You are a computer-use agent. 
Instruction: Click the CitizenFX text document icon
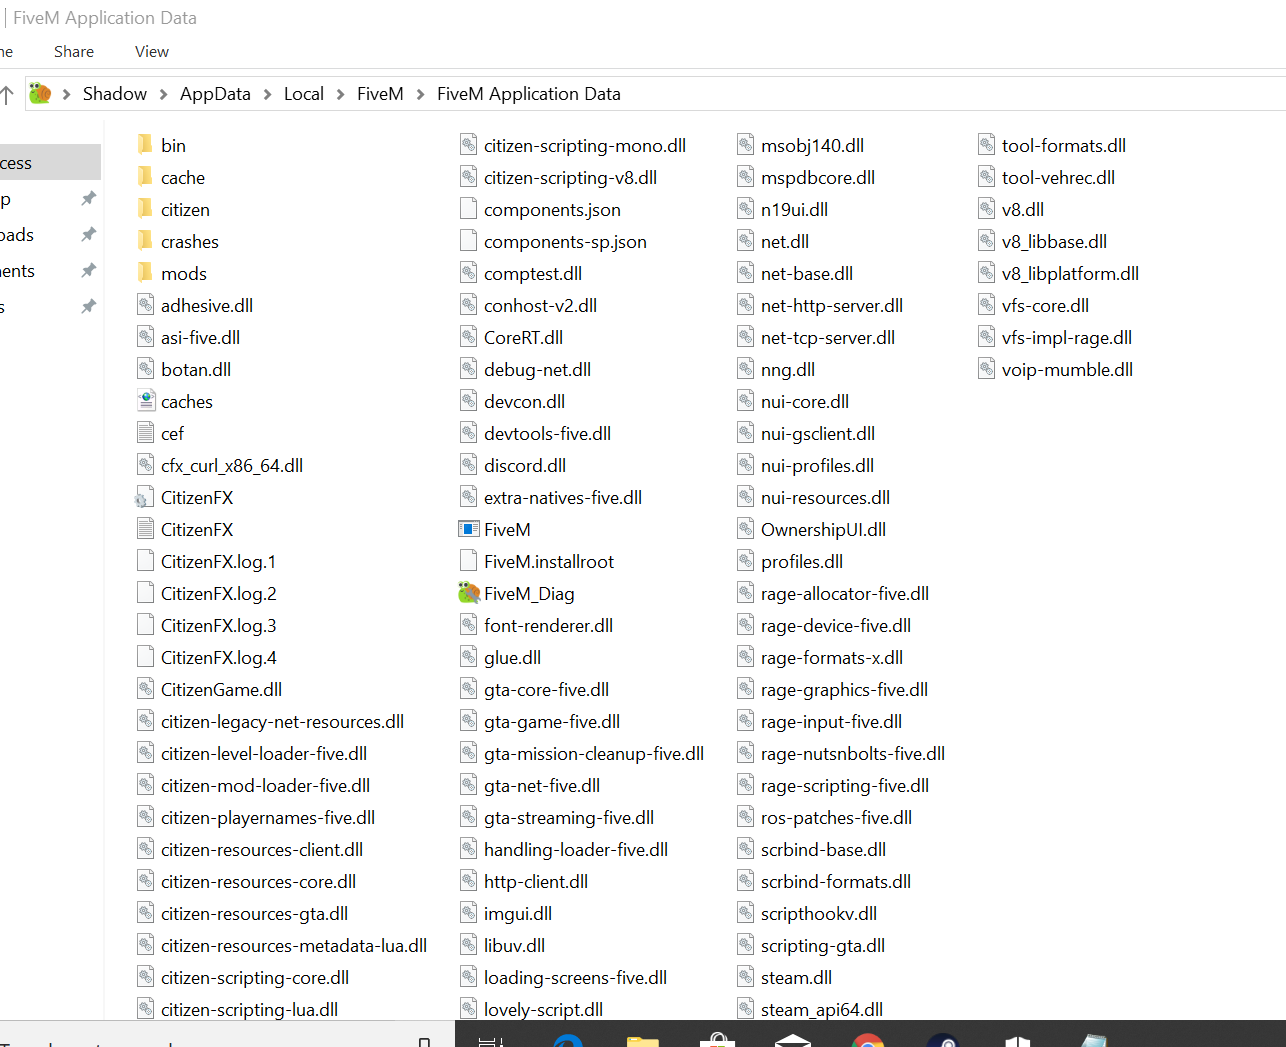coord(146,529)
